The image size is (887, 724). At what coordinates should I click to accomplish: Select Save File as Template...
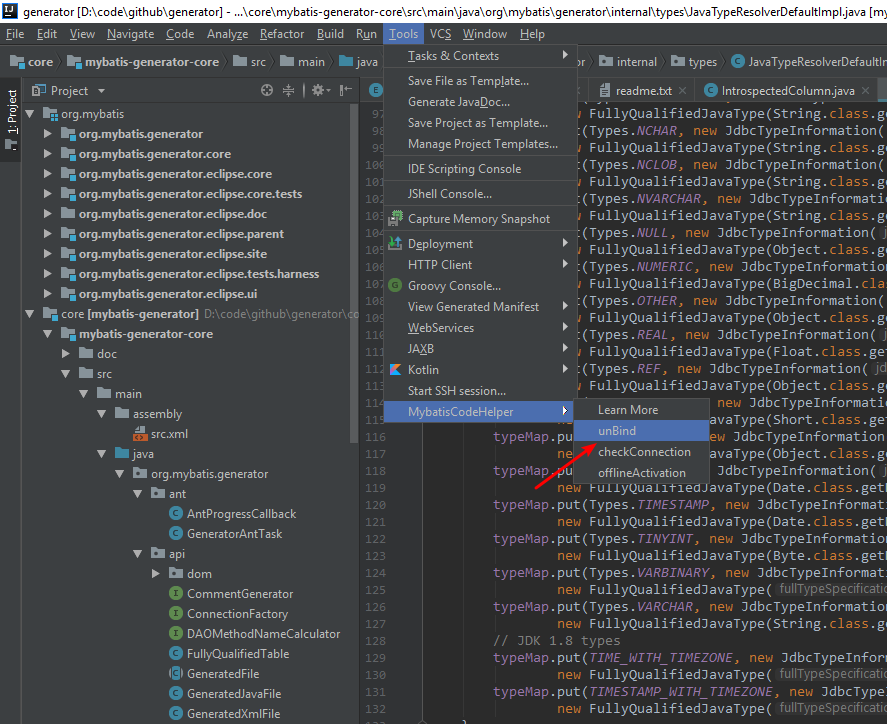tap(480, 81)
